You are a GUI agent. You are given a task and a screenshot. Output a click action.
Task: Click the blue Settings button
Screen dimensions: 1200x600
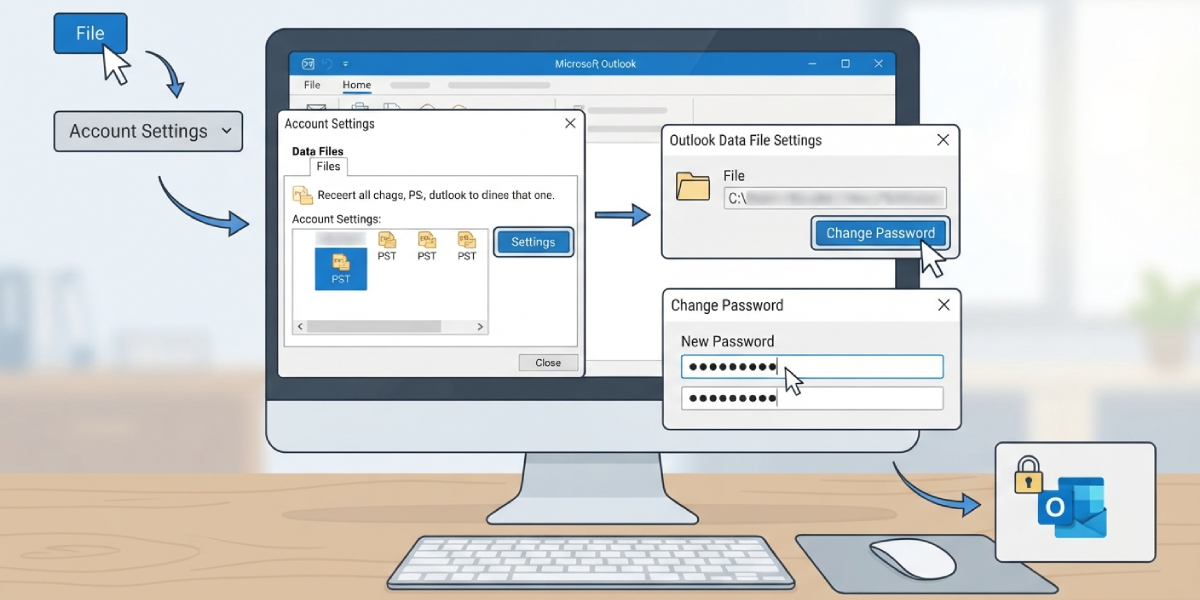coord(533,242)
